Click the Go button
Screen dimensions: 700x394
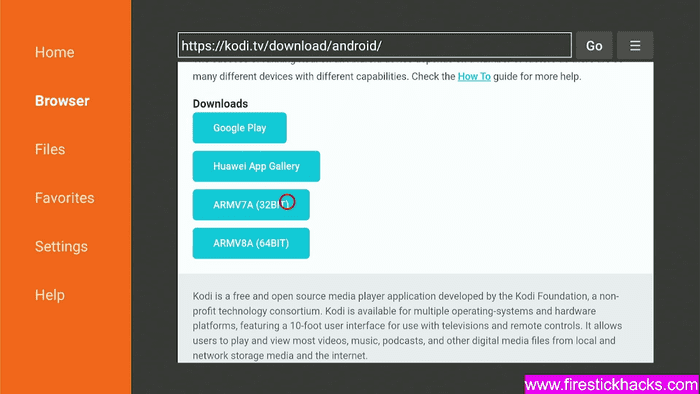[x=594, y=46]
